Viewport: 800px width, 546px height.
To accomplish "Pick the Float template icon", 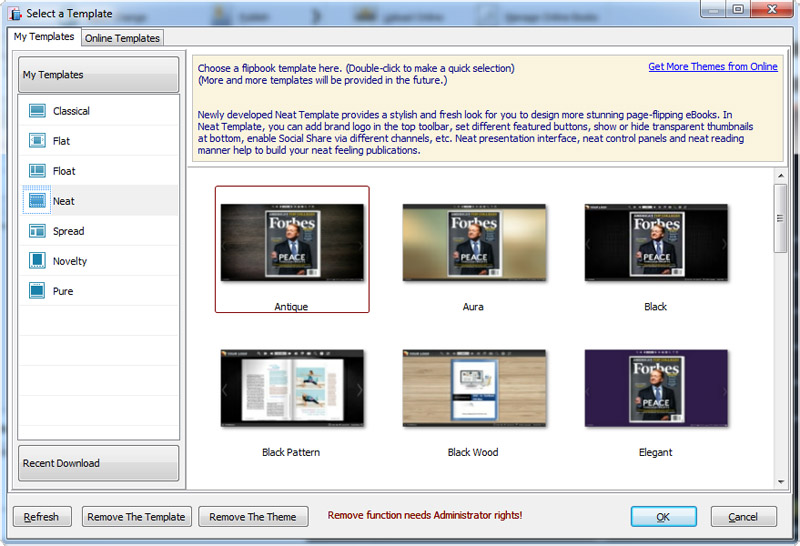I will pos(38,171).
